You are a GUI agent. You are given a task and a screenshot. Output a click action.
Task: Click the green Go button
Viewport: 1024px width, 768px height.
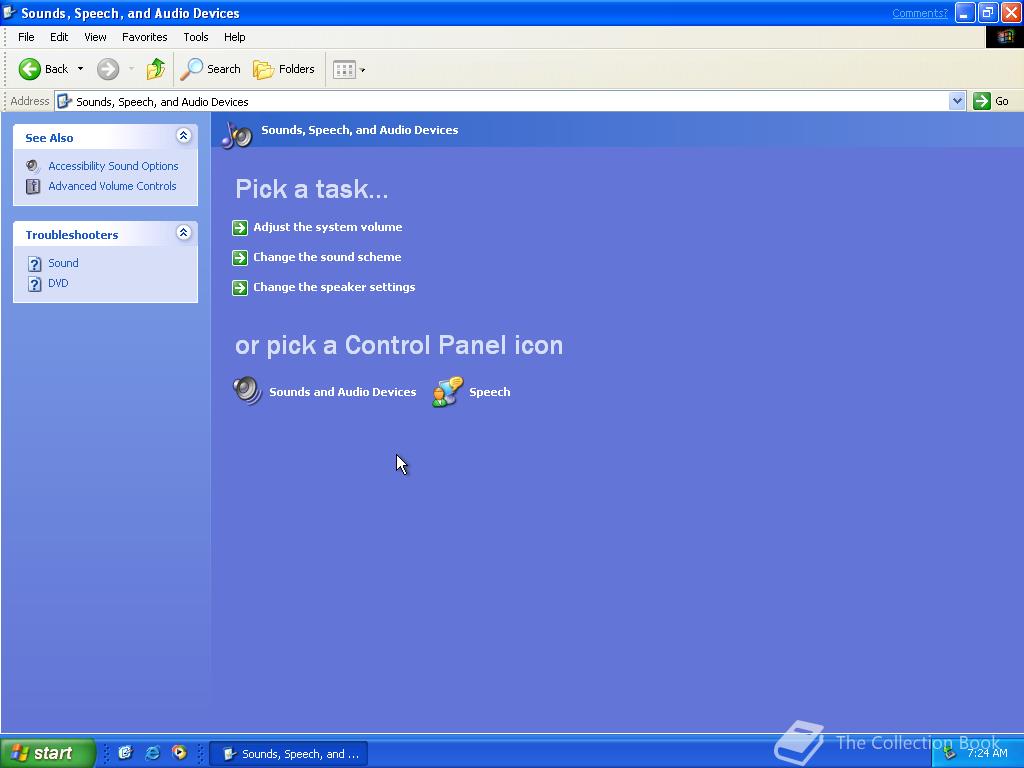click(x=991, y=101)
